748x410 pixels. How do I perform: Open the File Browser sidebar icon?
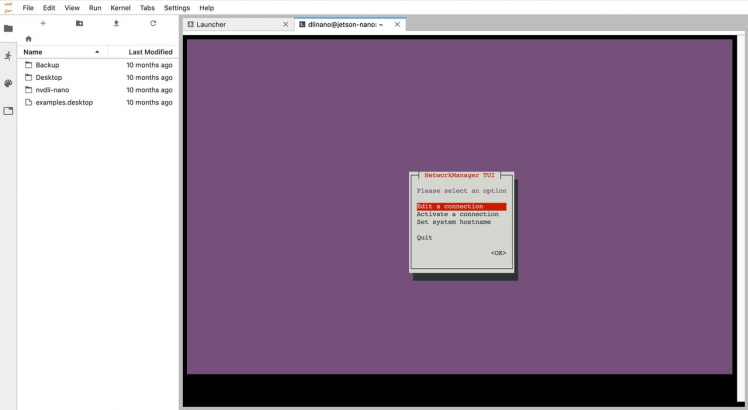(8, 29)
